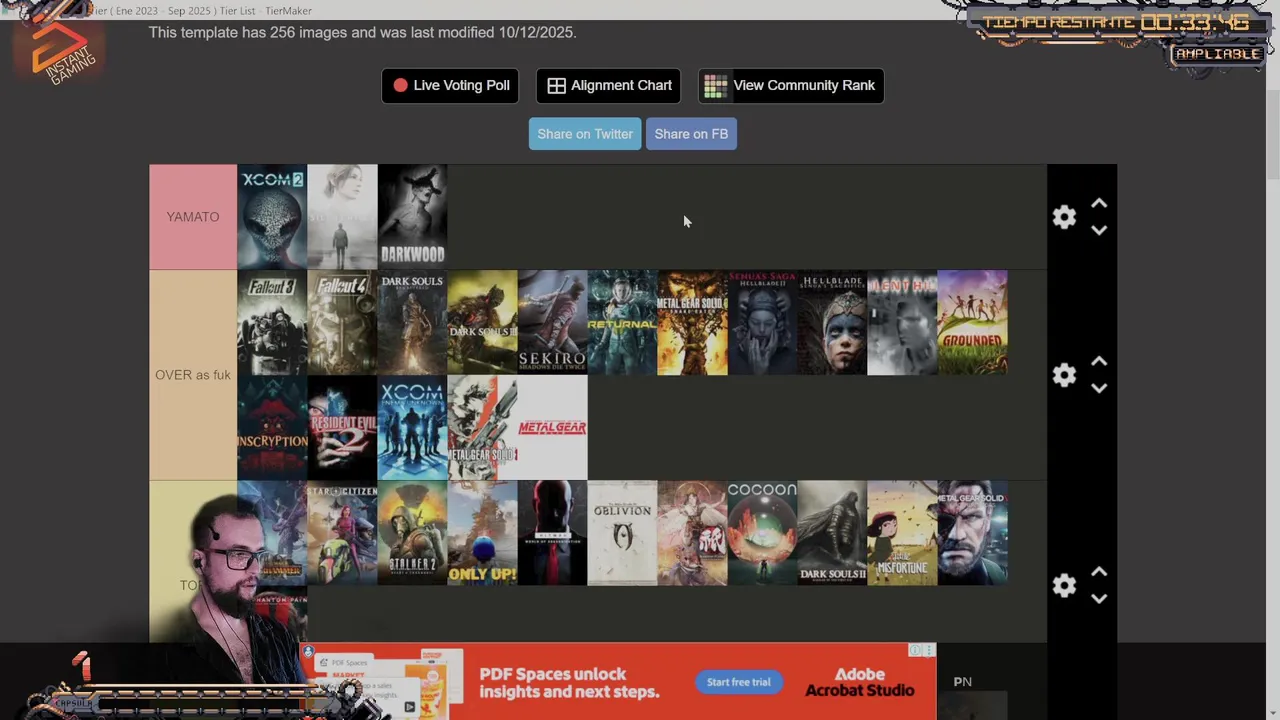Select the Sekiro Shadows Die Twice cover
The image size is (1280, 720).
point(552,322)
